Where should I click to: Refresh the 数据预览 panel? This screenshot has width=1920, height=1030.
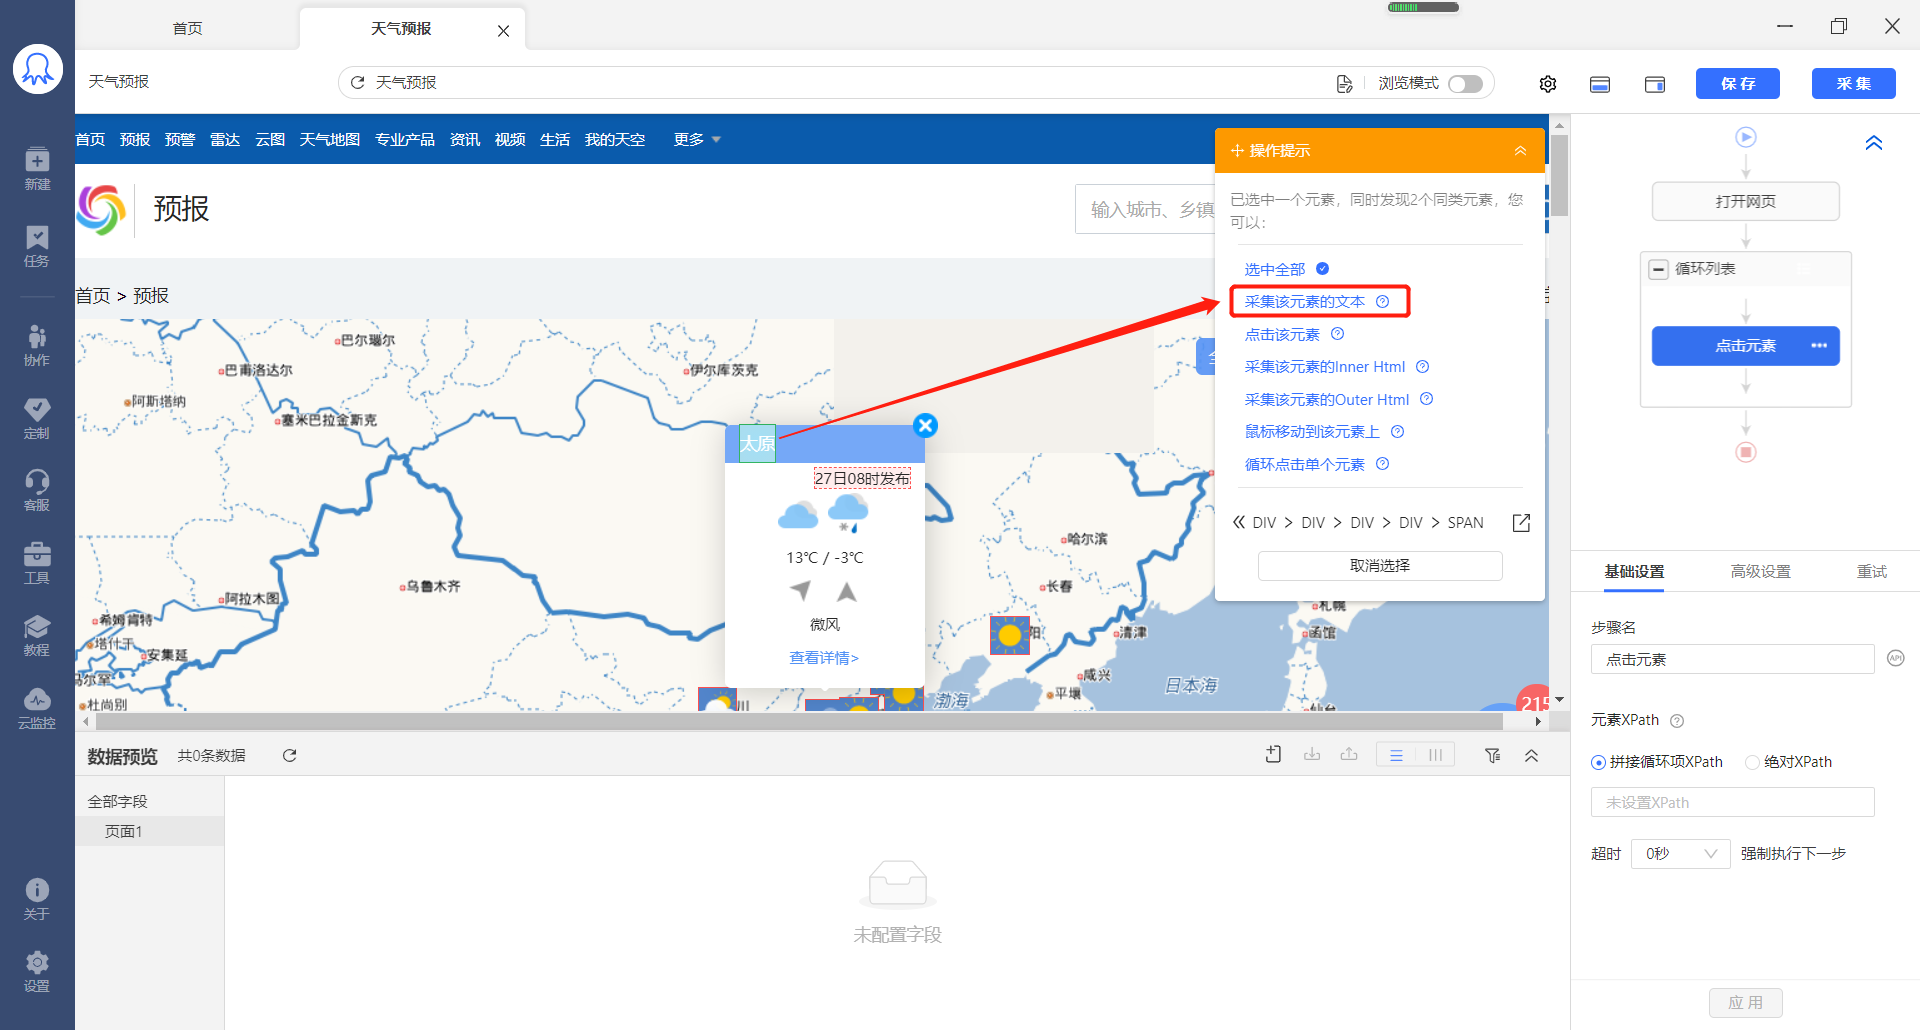click(x=290, y=756)
